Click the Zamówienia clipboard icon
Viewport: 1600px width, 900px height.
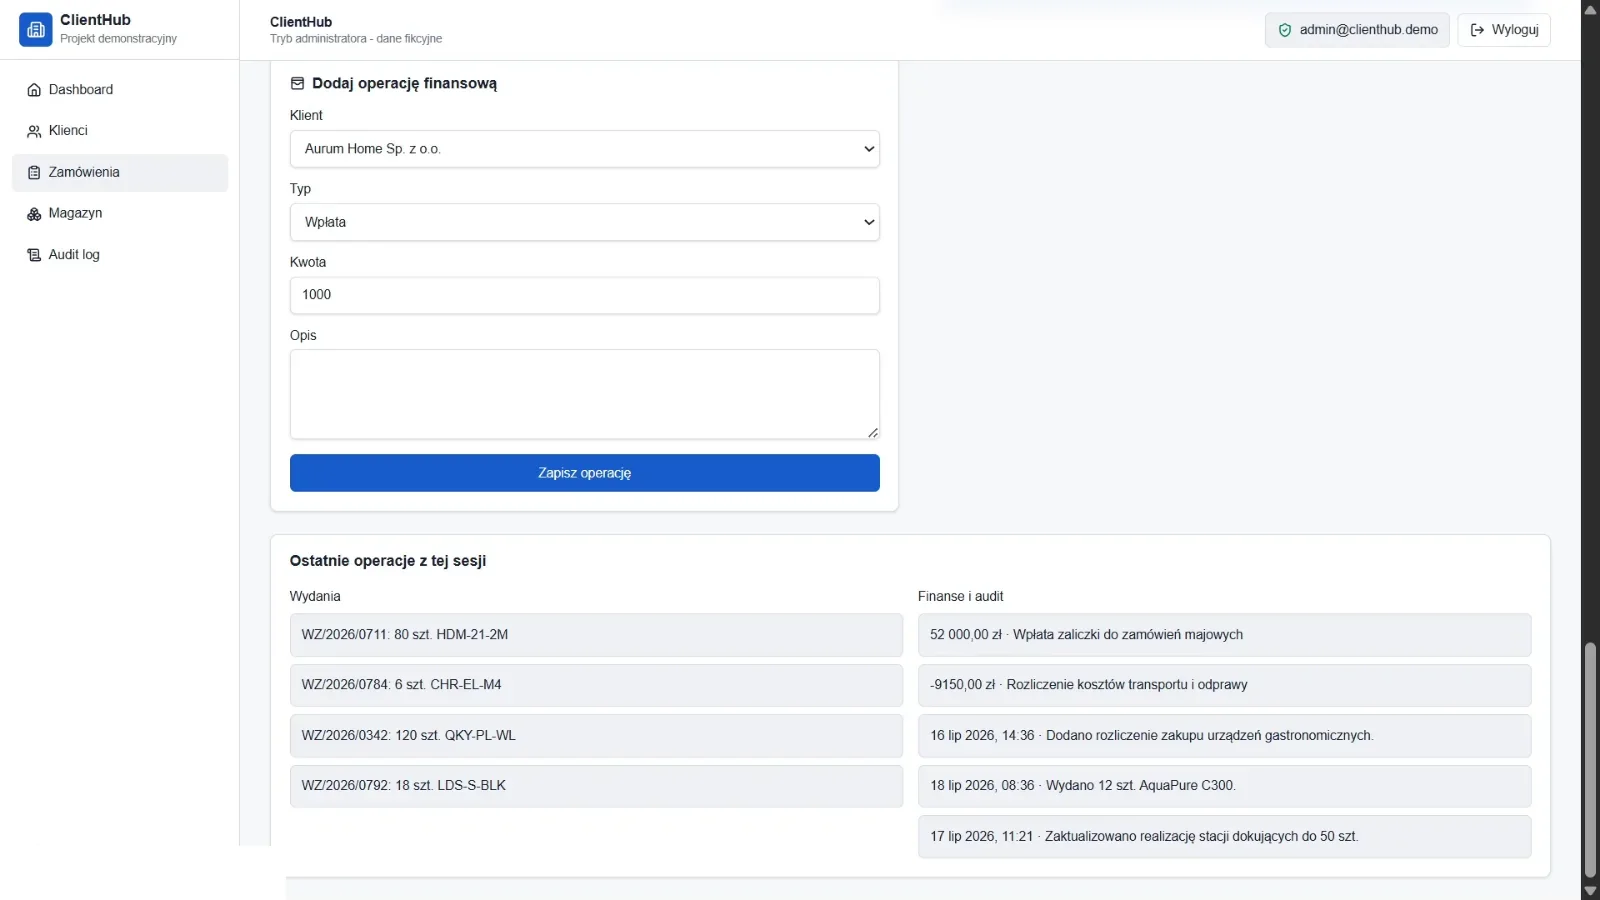coord(34,173)
